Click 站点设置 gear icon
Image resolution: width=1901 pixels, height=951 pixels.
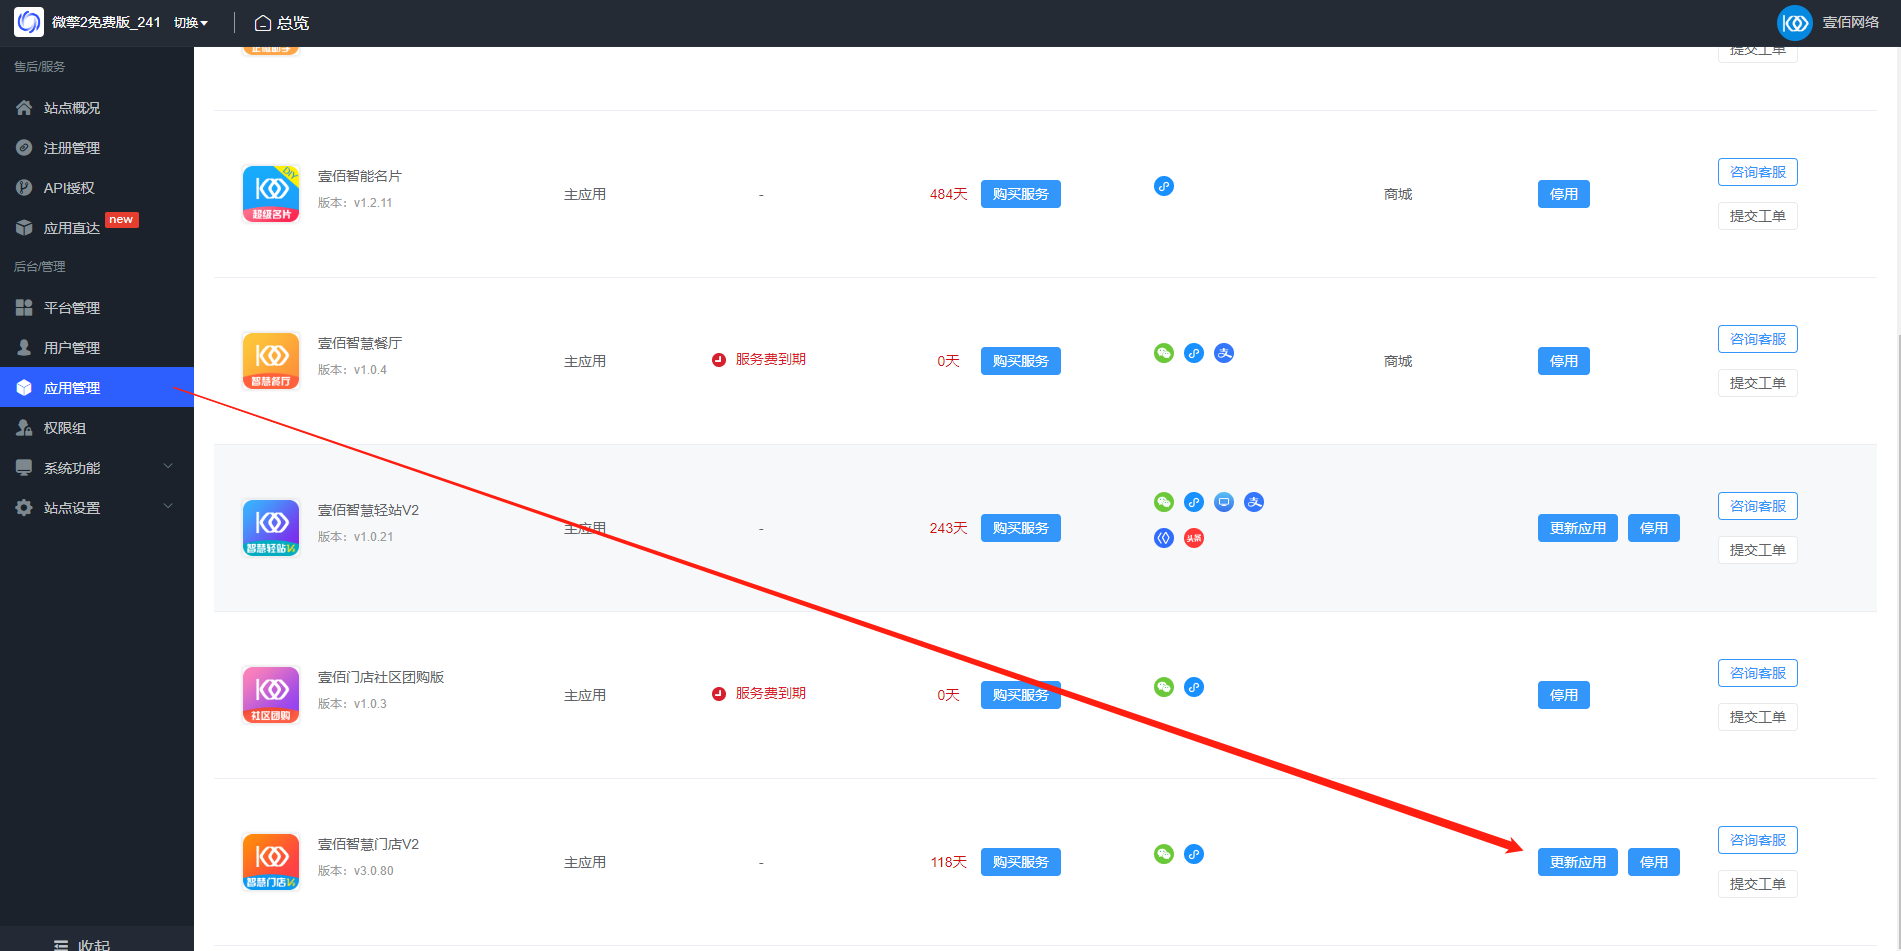(24, 507)
